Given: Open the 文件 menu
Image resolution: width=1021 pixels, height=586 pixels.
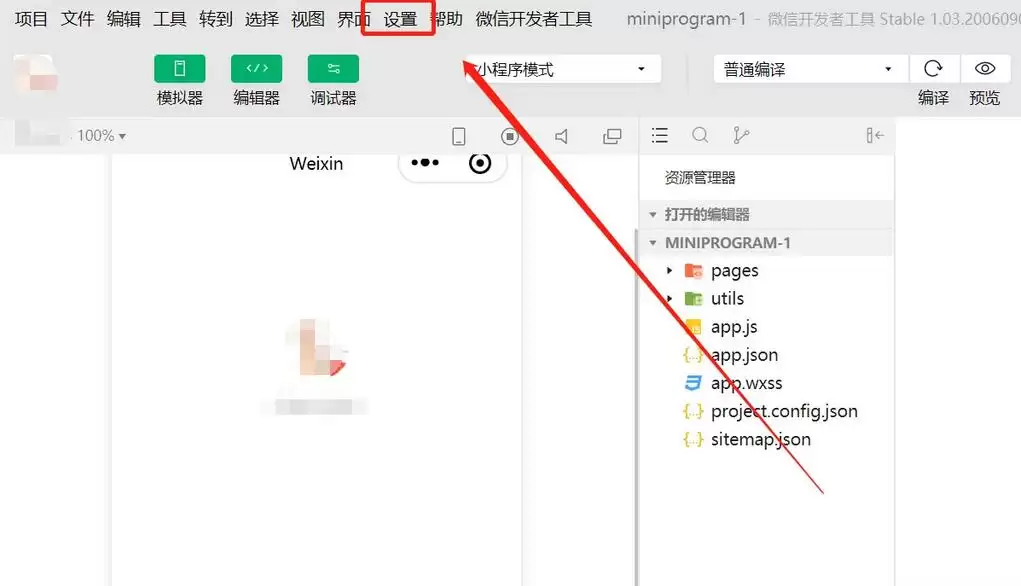Looking at the screenshot, I should (77, 19).
